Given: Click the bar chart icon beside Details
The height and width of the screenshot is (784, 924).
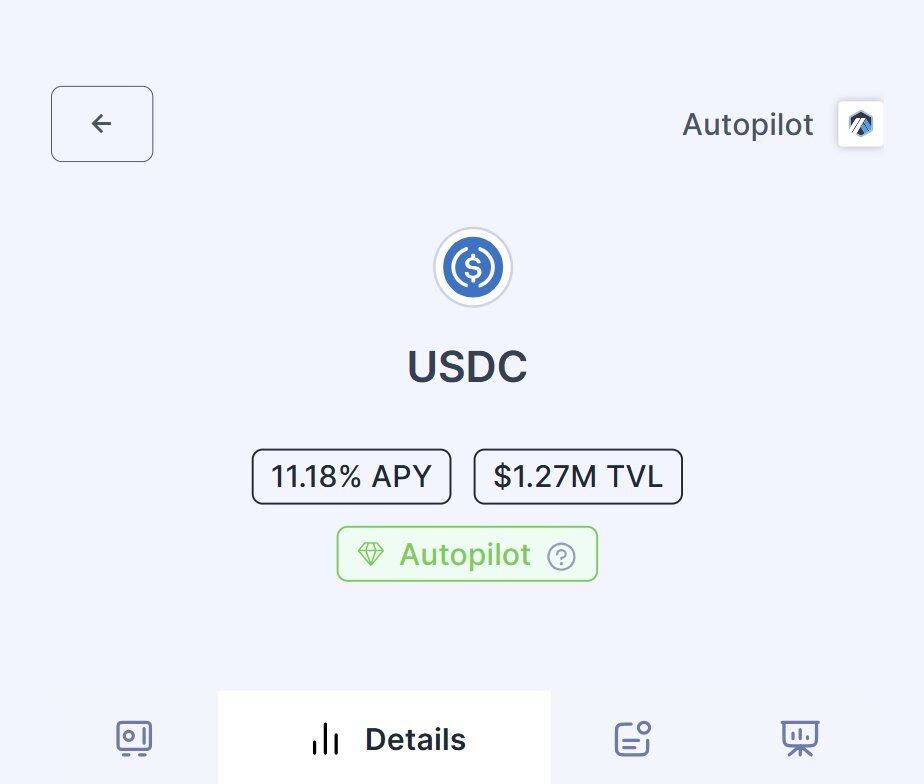Looking at the screenshot, I should (x=326, y=740).
